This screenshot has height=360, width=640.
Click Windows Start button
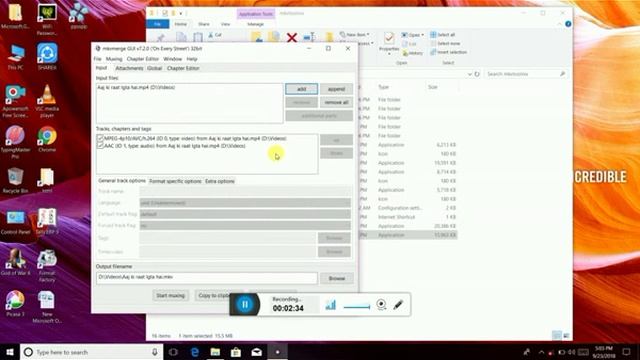10,352
